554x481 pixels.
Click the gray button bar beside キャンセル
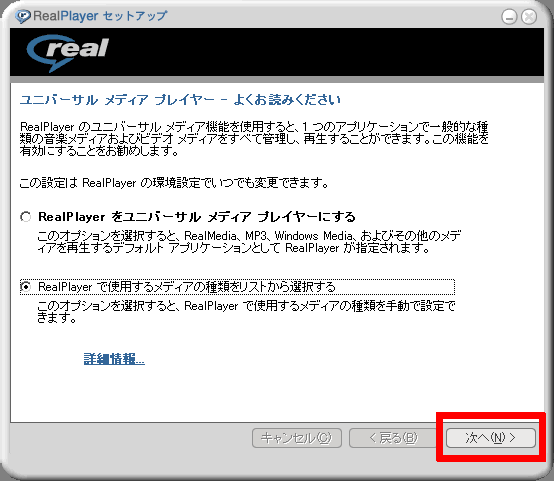pyautogui.click(x=131, y=438)
